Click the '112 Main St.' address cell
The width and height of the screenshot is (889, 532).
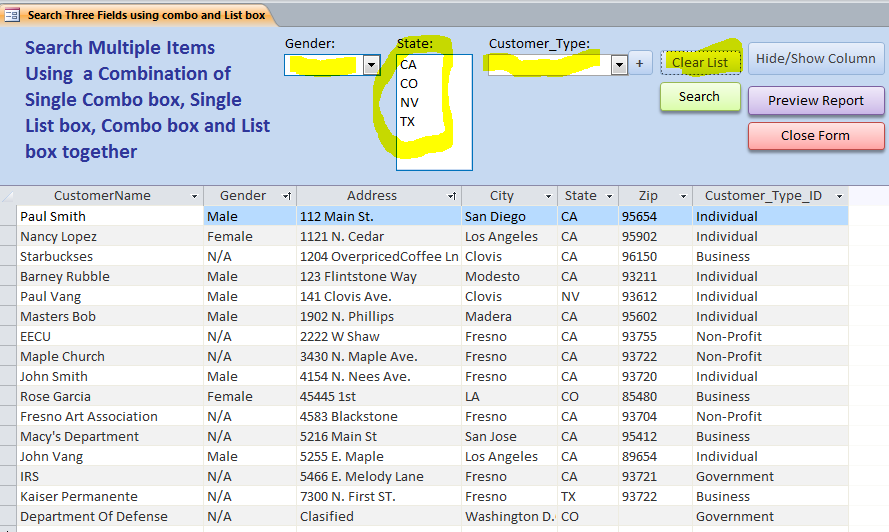coord(379,216)
